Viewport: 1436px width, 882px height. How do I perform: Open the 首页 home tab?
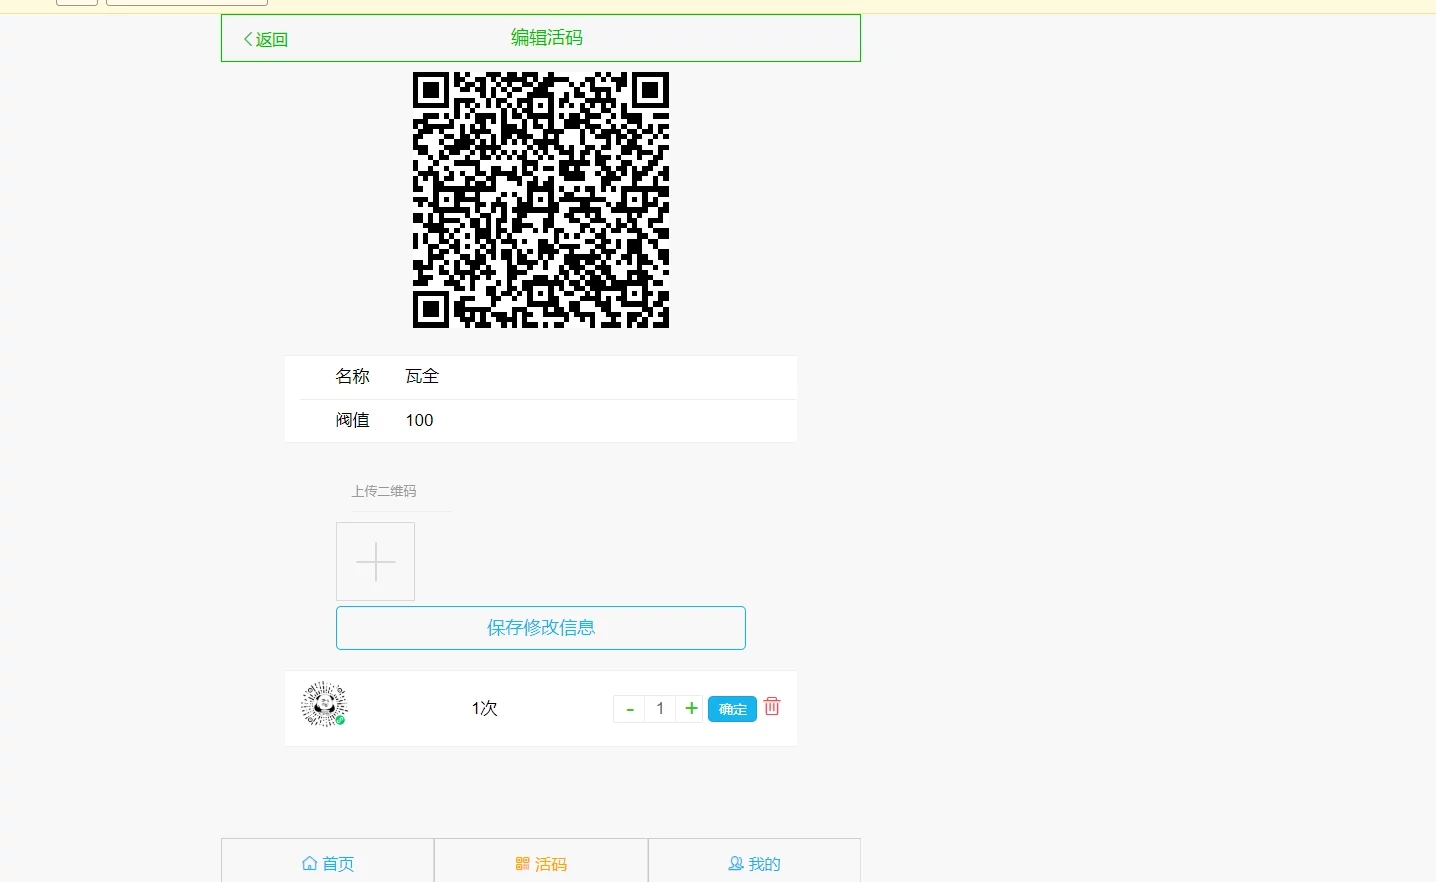coord(328,863)
